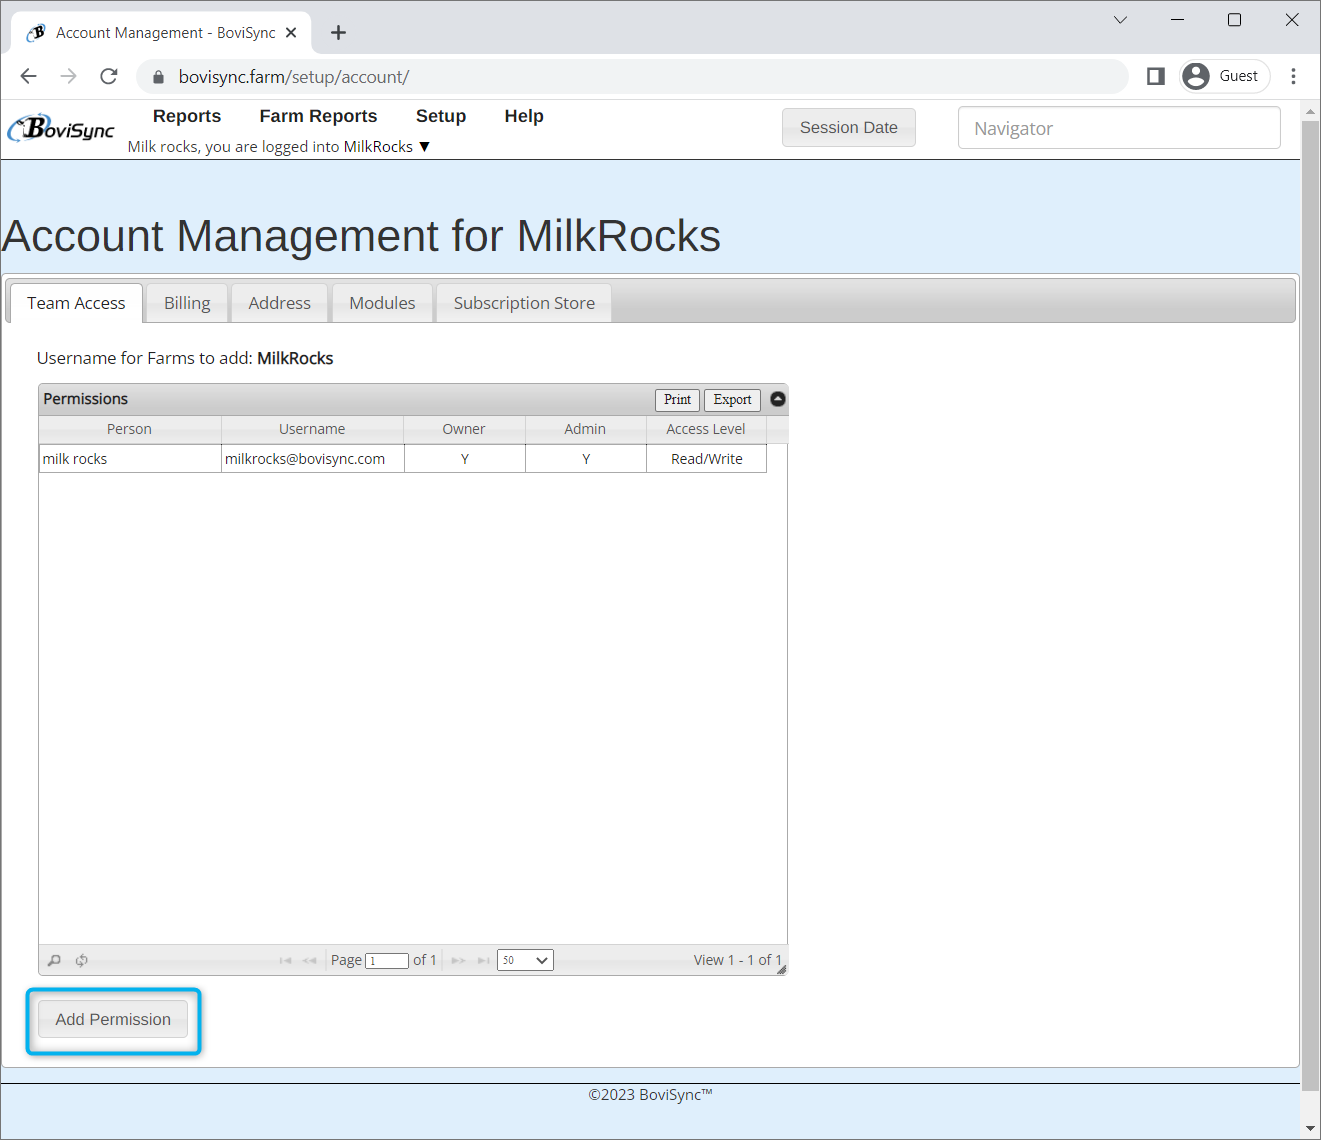This screenshot has height=1140, width=1321.
Task: Click the milkrocks@bovisync.com username cell
Action: [313, 459]
